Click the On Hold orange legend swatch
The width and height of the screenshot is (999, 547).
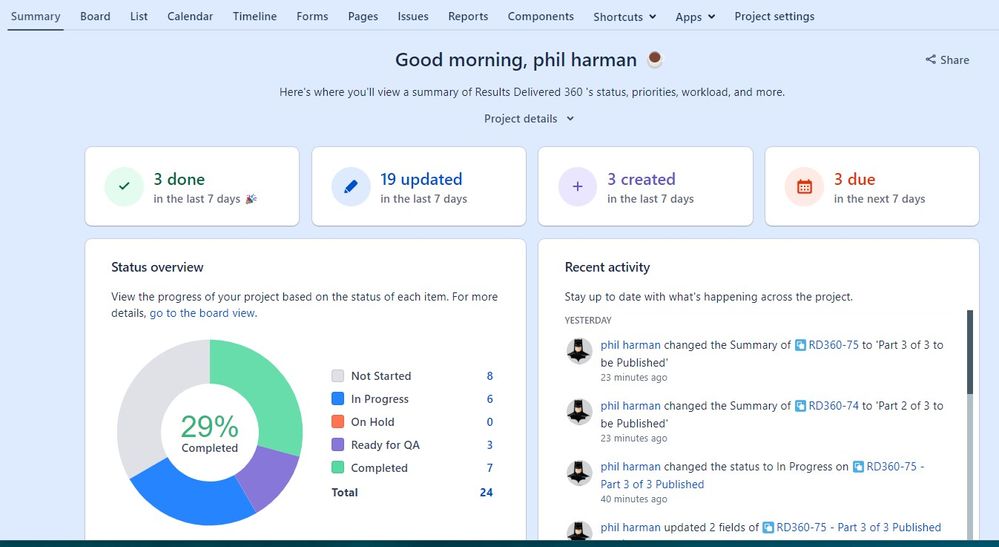click(338, 422)
